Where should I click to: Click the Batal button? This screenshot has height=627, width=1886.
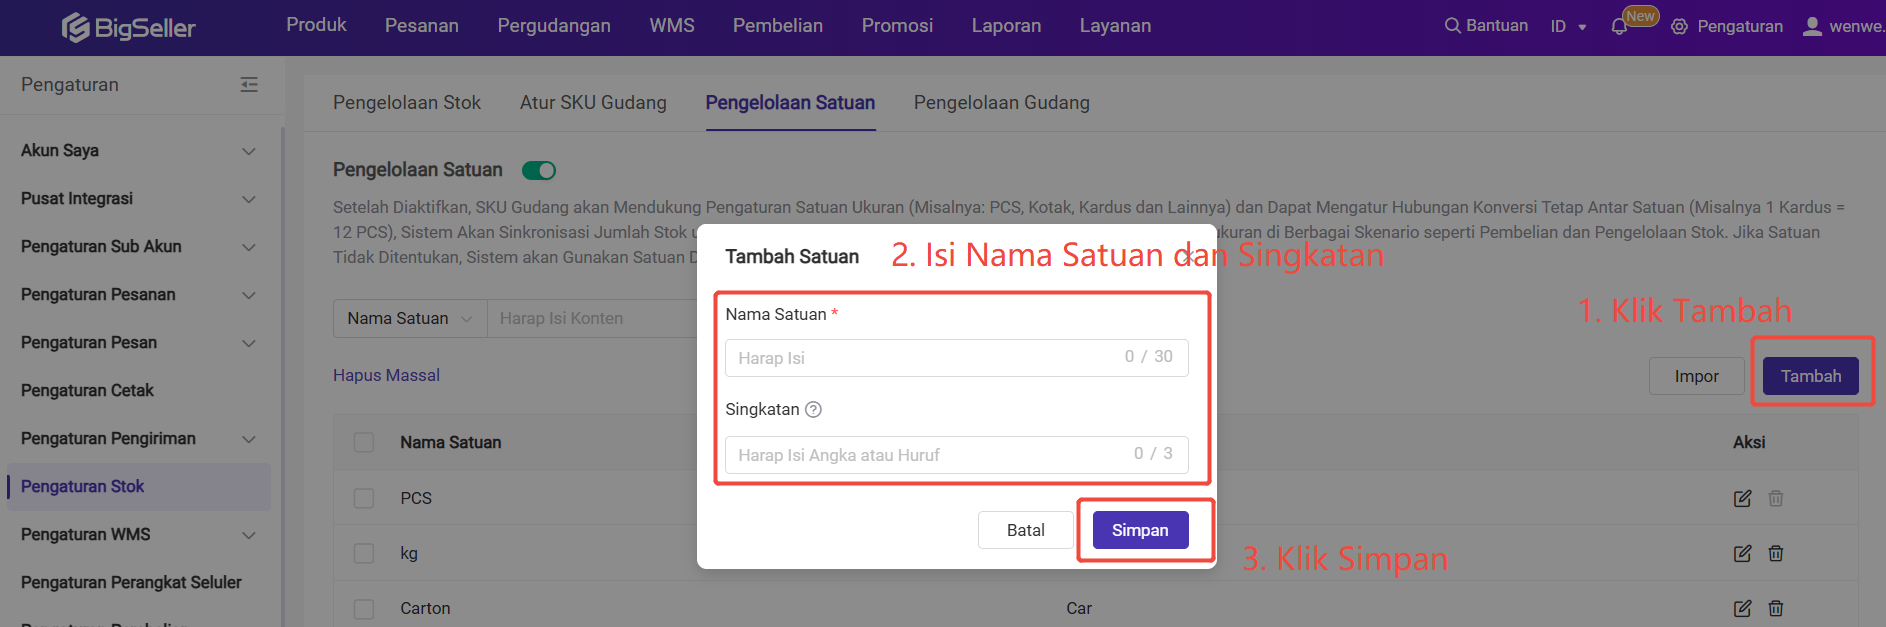pyautogui.click(x=1025, y=530)
